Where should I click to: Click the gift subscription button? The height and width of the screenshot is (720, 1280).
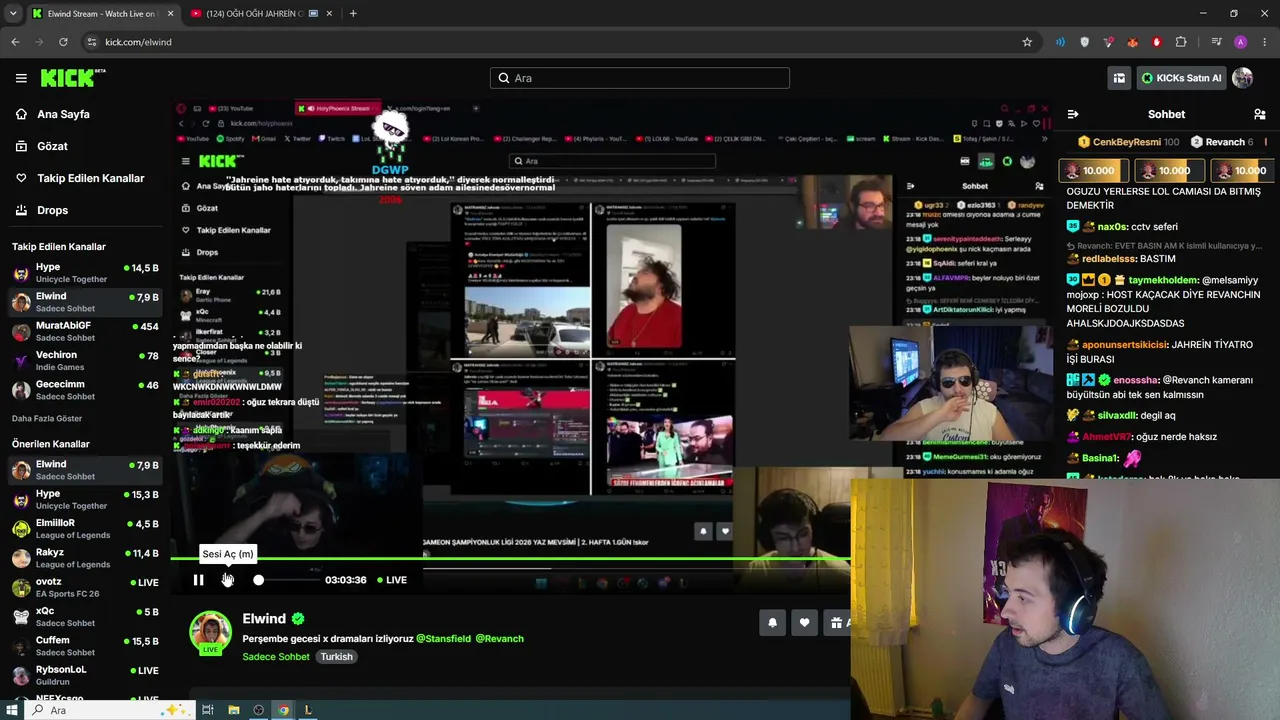click(837, 623)
